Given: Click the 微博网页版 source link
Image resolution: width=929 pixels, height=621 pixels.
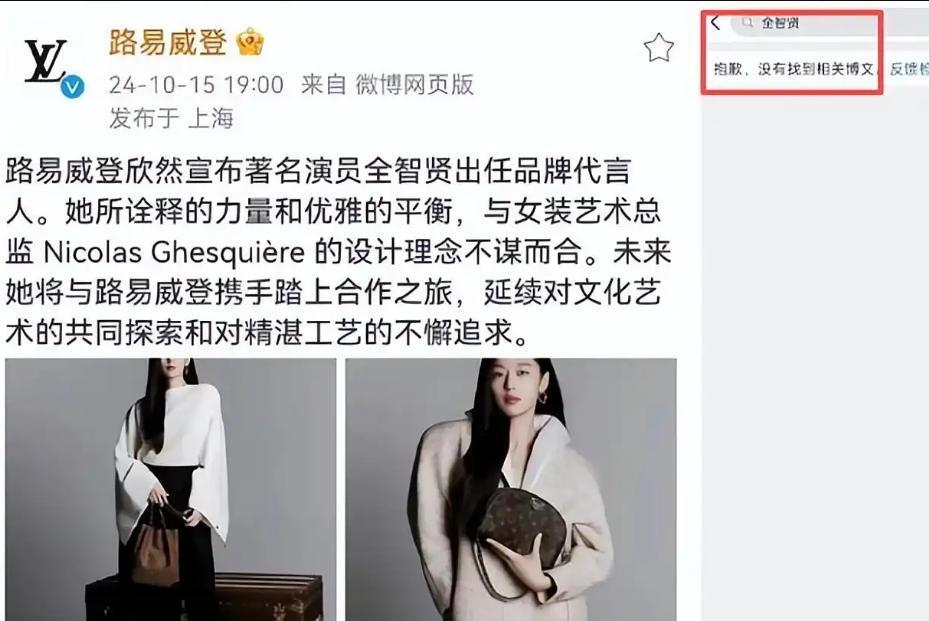Looking at the screenshot, I should pos(414,85).
